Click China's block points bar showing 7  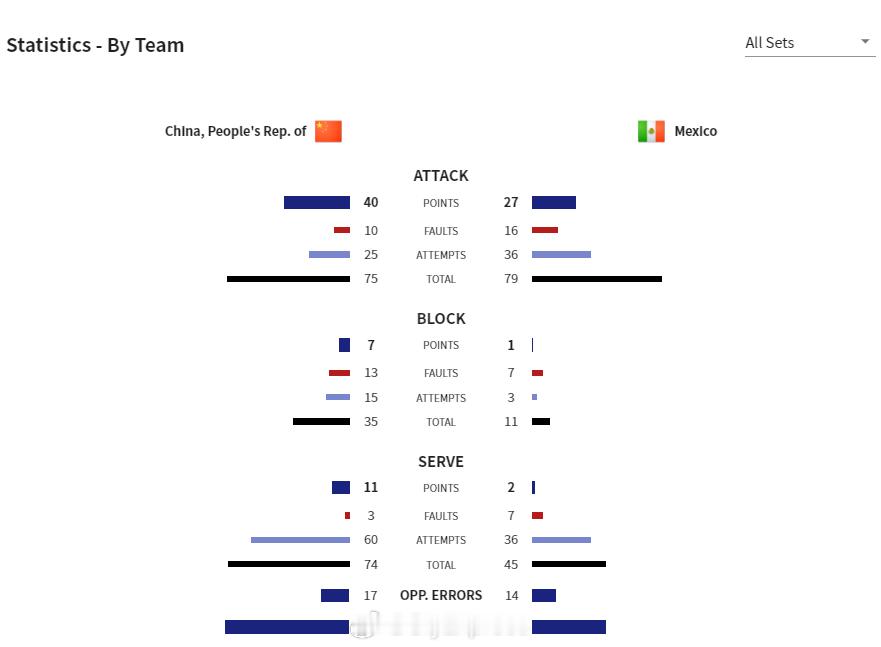click(344, 345)
